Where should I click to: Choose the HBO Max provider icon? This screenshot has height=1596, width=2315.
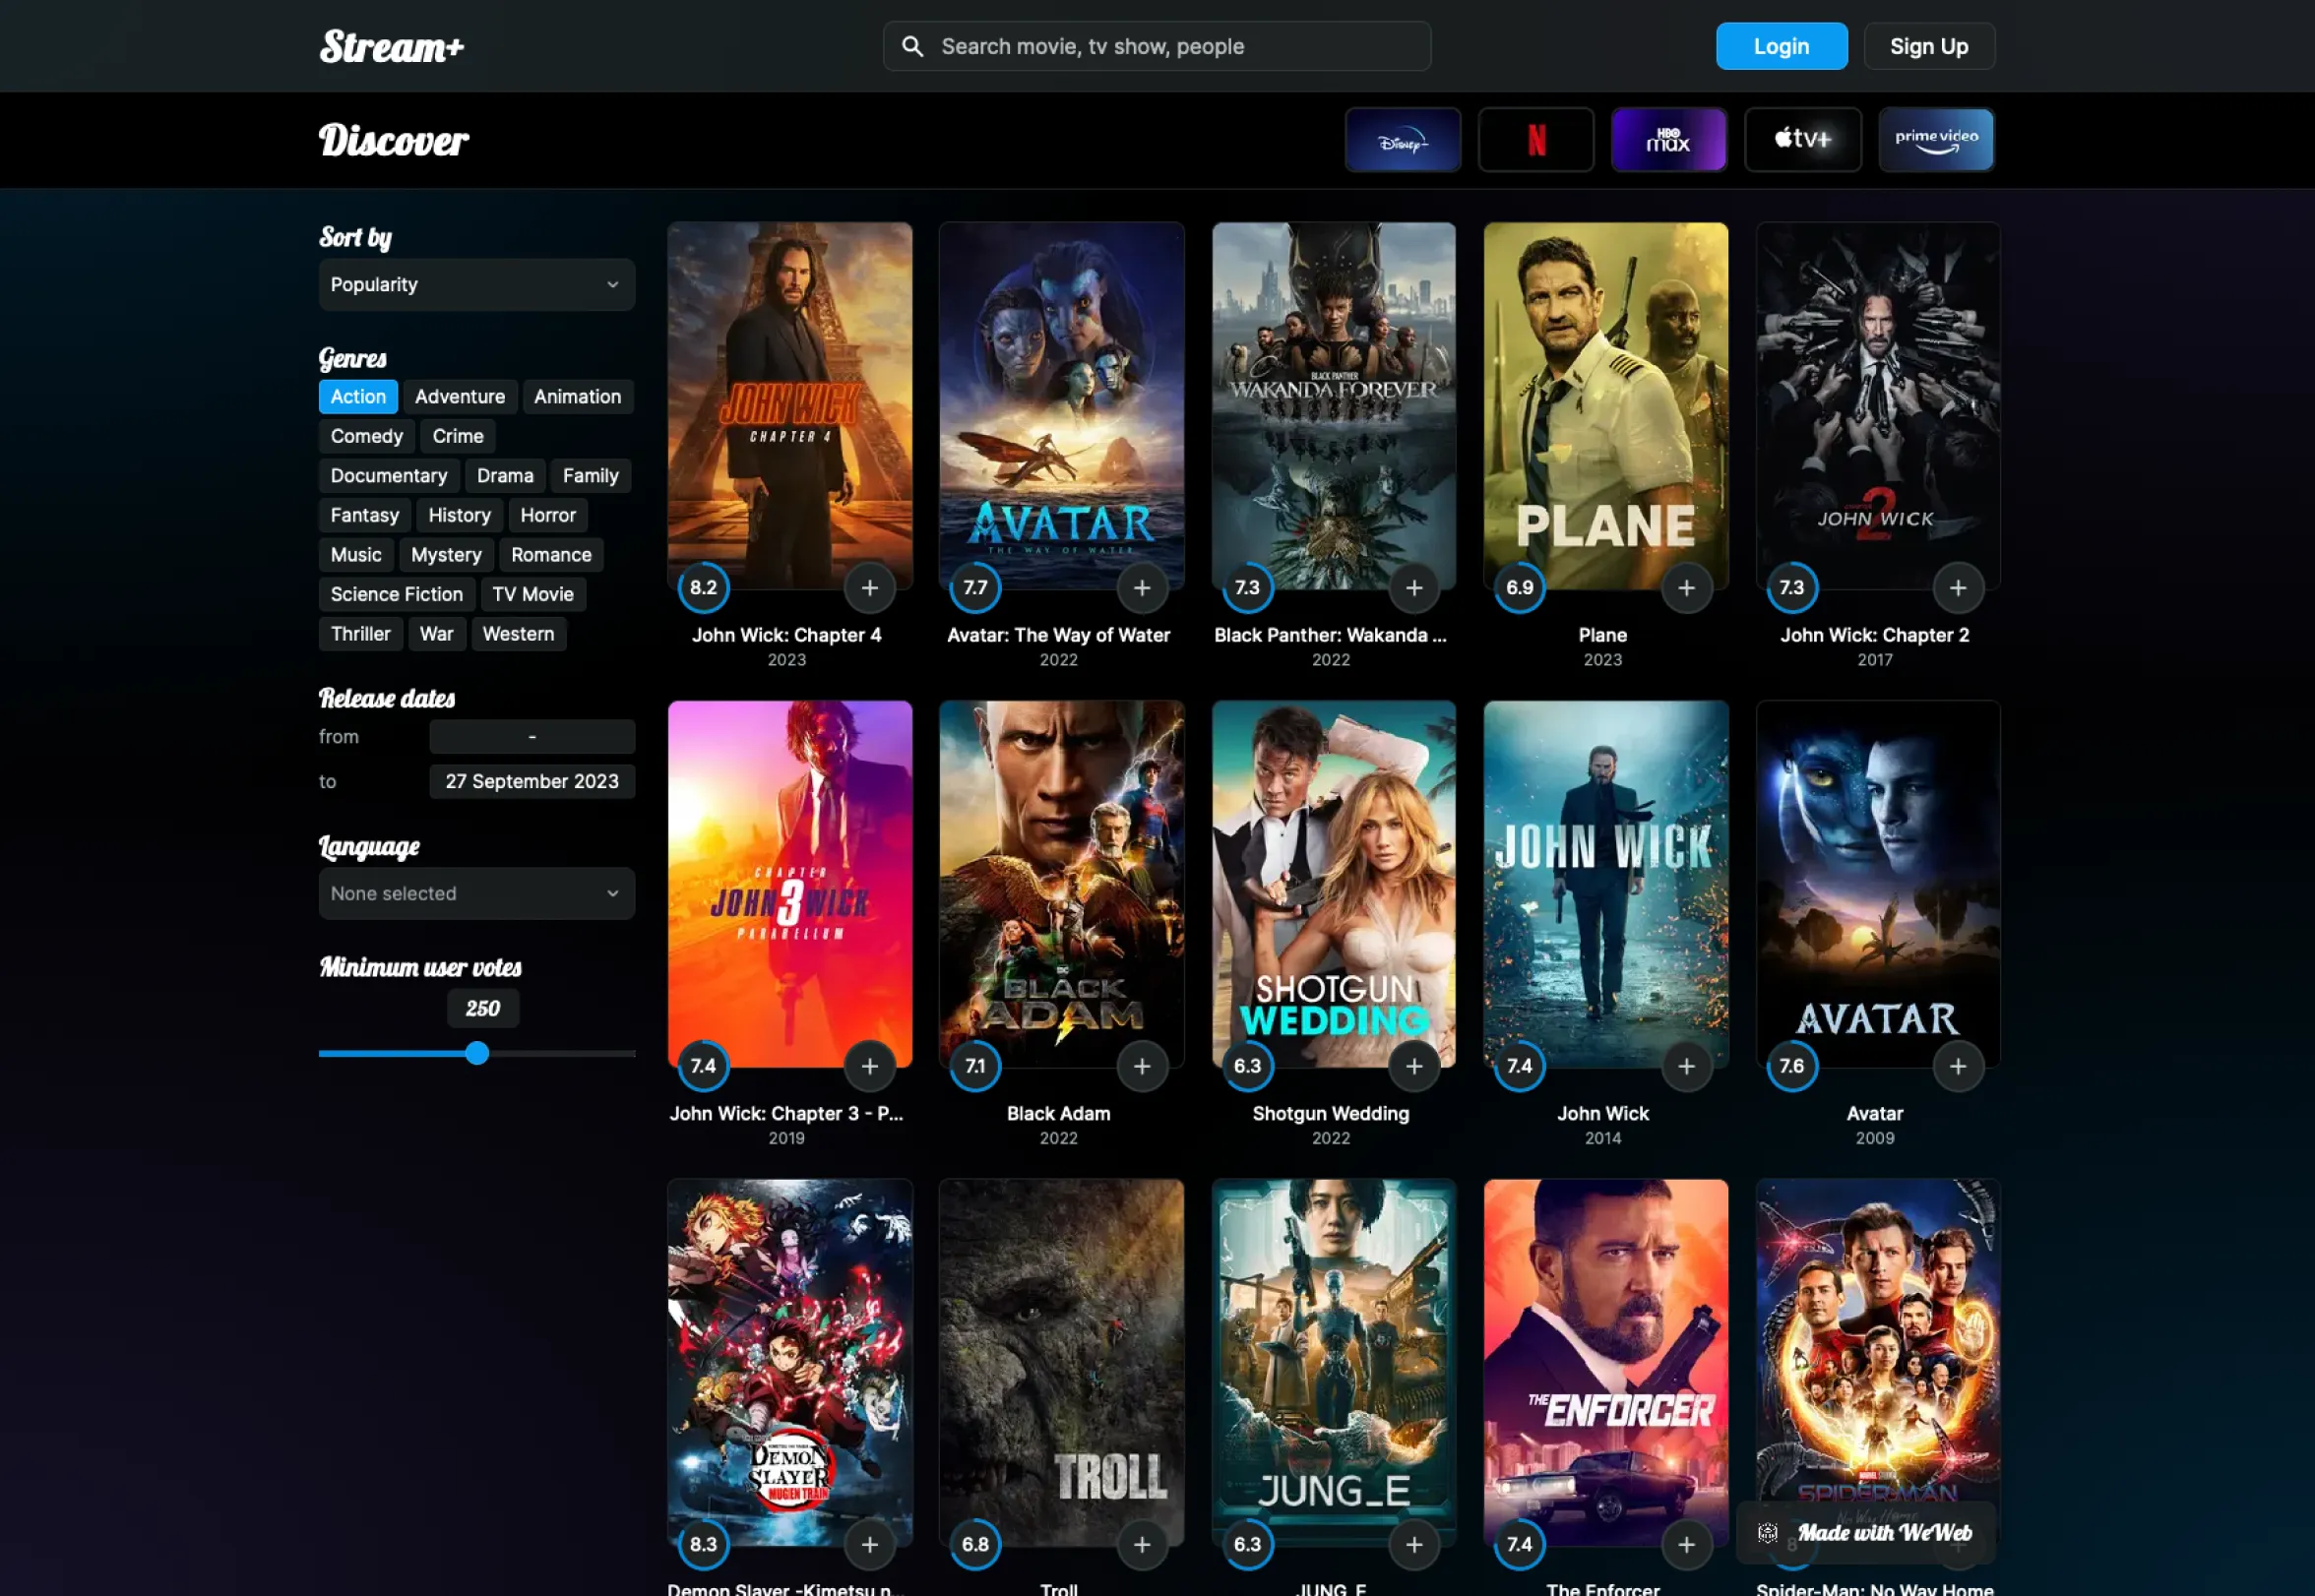pos(1668,140)
